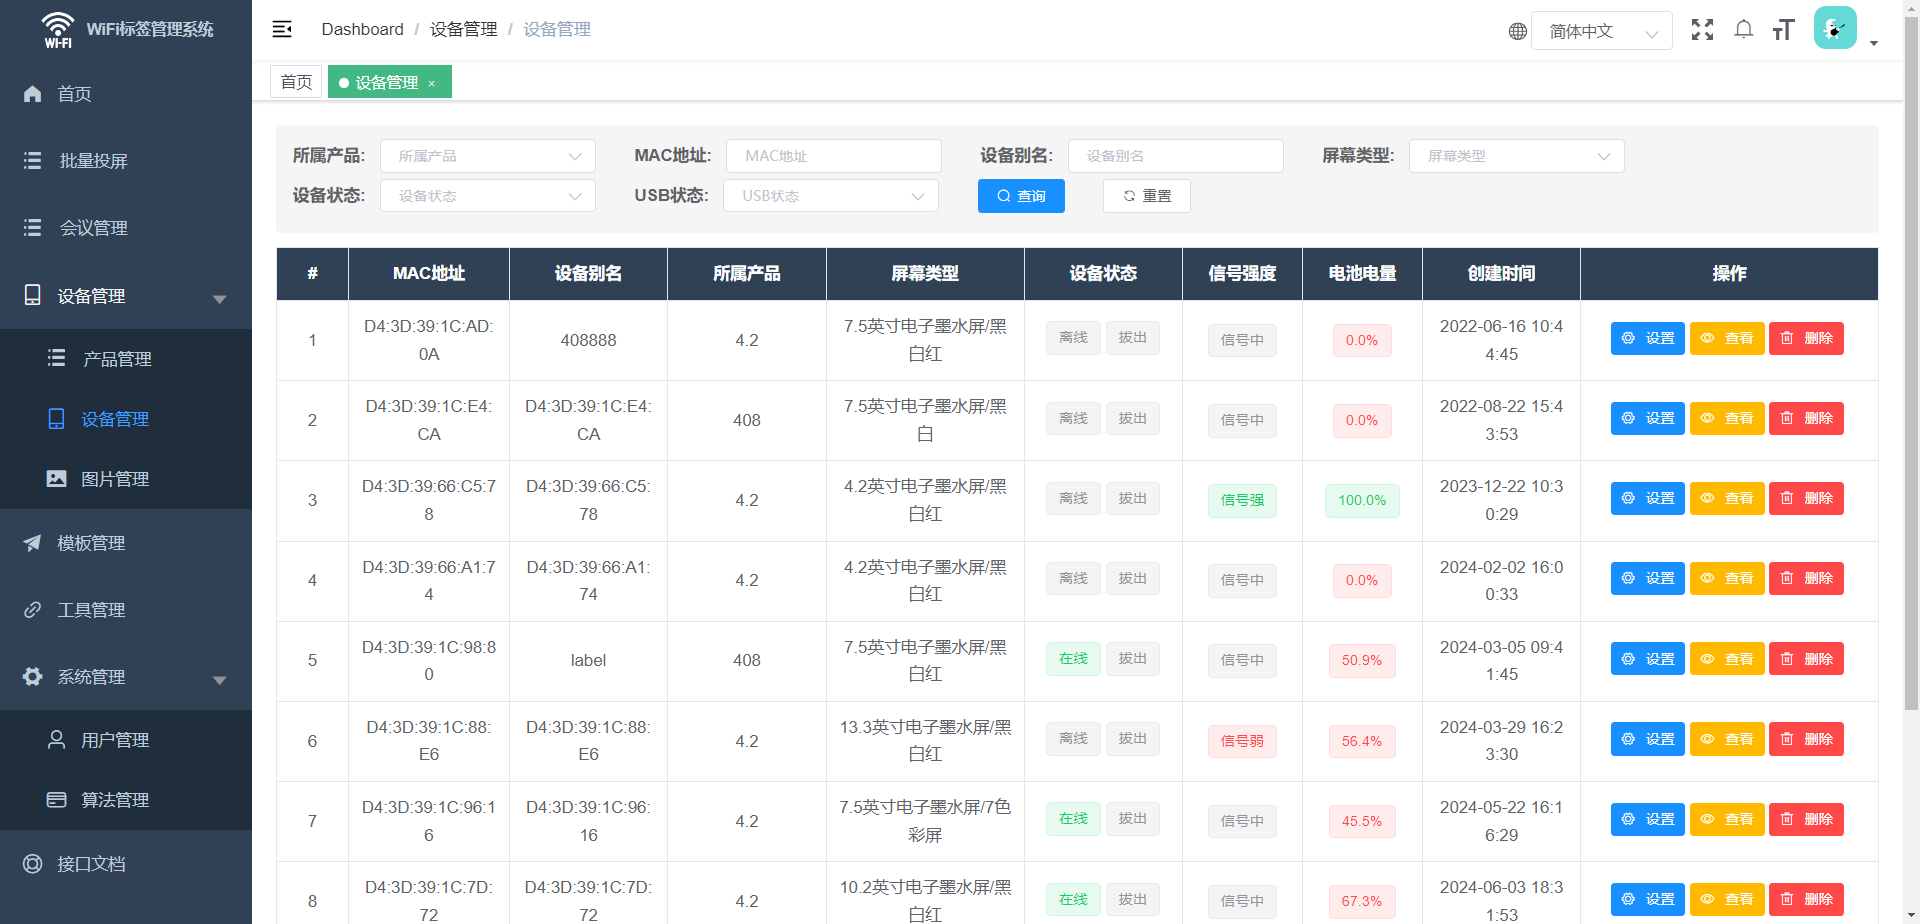Click 67.3% battery tag in row 8

[x=1362, y=901]
